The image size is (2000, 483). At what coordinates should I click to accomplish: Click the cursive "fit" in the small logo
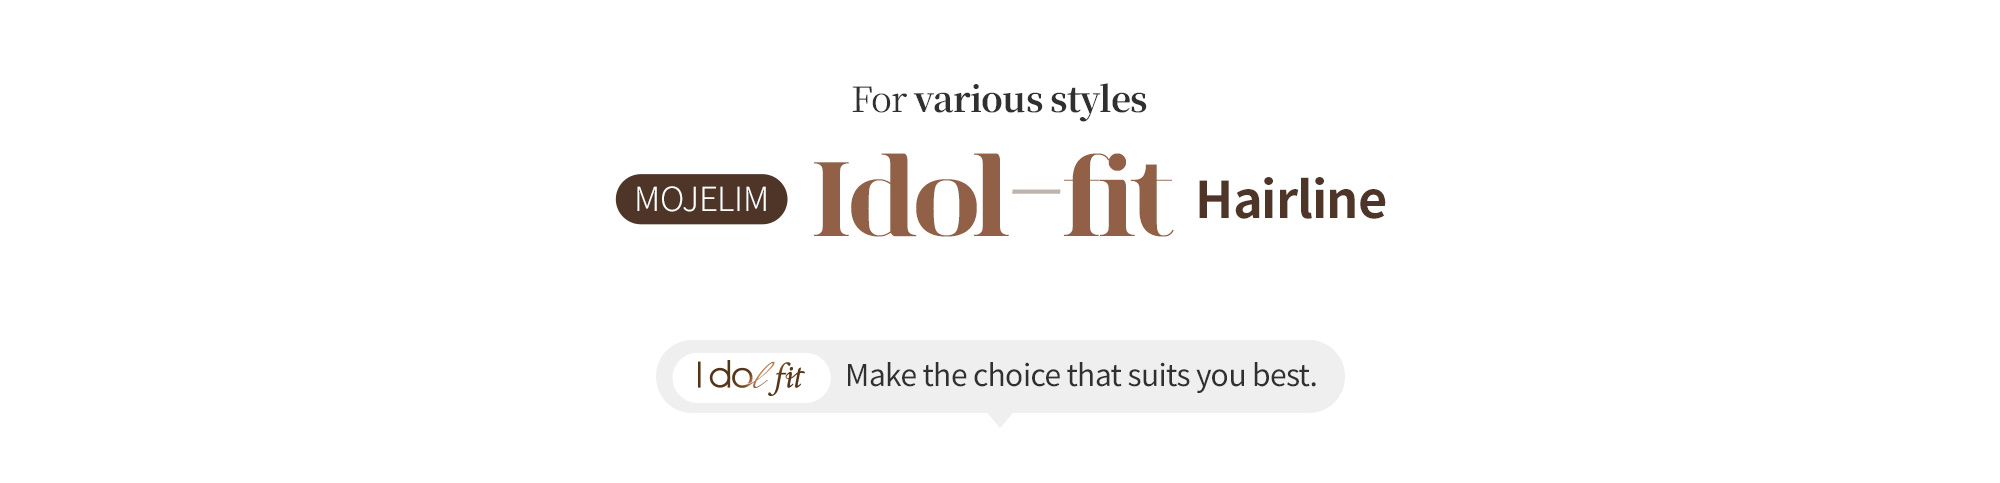pos(788,377)
